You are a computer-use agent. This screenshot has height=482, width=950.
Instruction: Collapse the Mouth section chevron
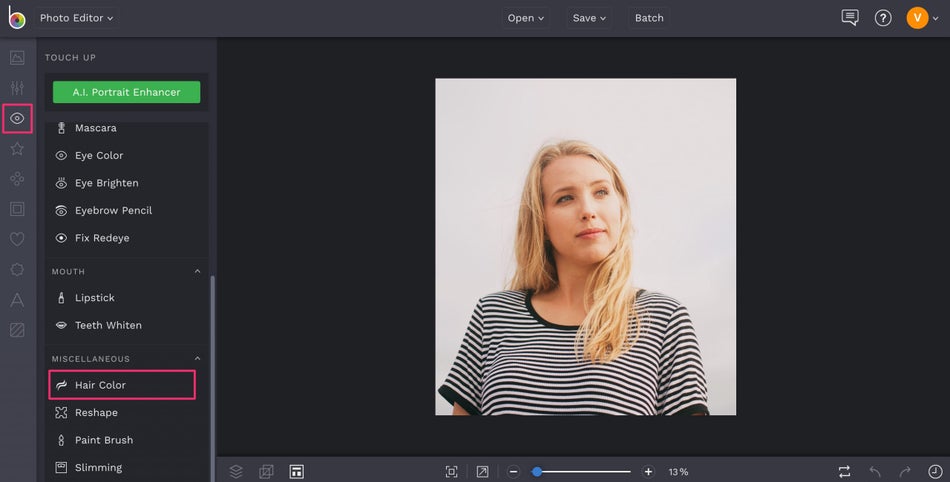[198, 271]
